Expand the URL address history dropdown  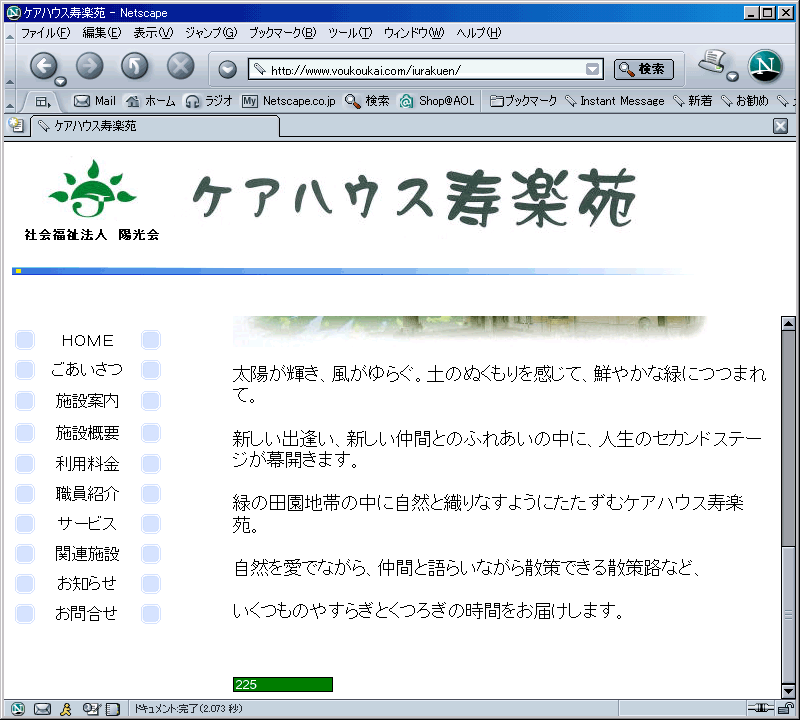click(592, 69)
